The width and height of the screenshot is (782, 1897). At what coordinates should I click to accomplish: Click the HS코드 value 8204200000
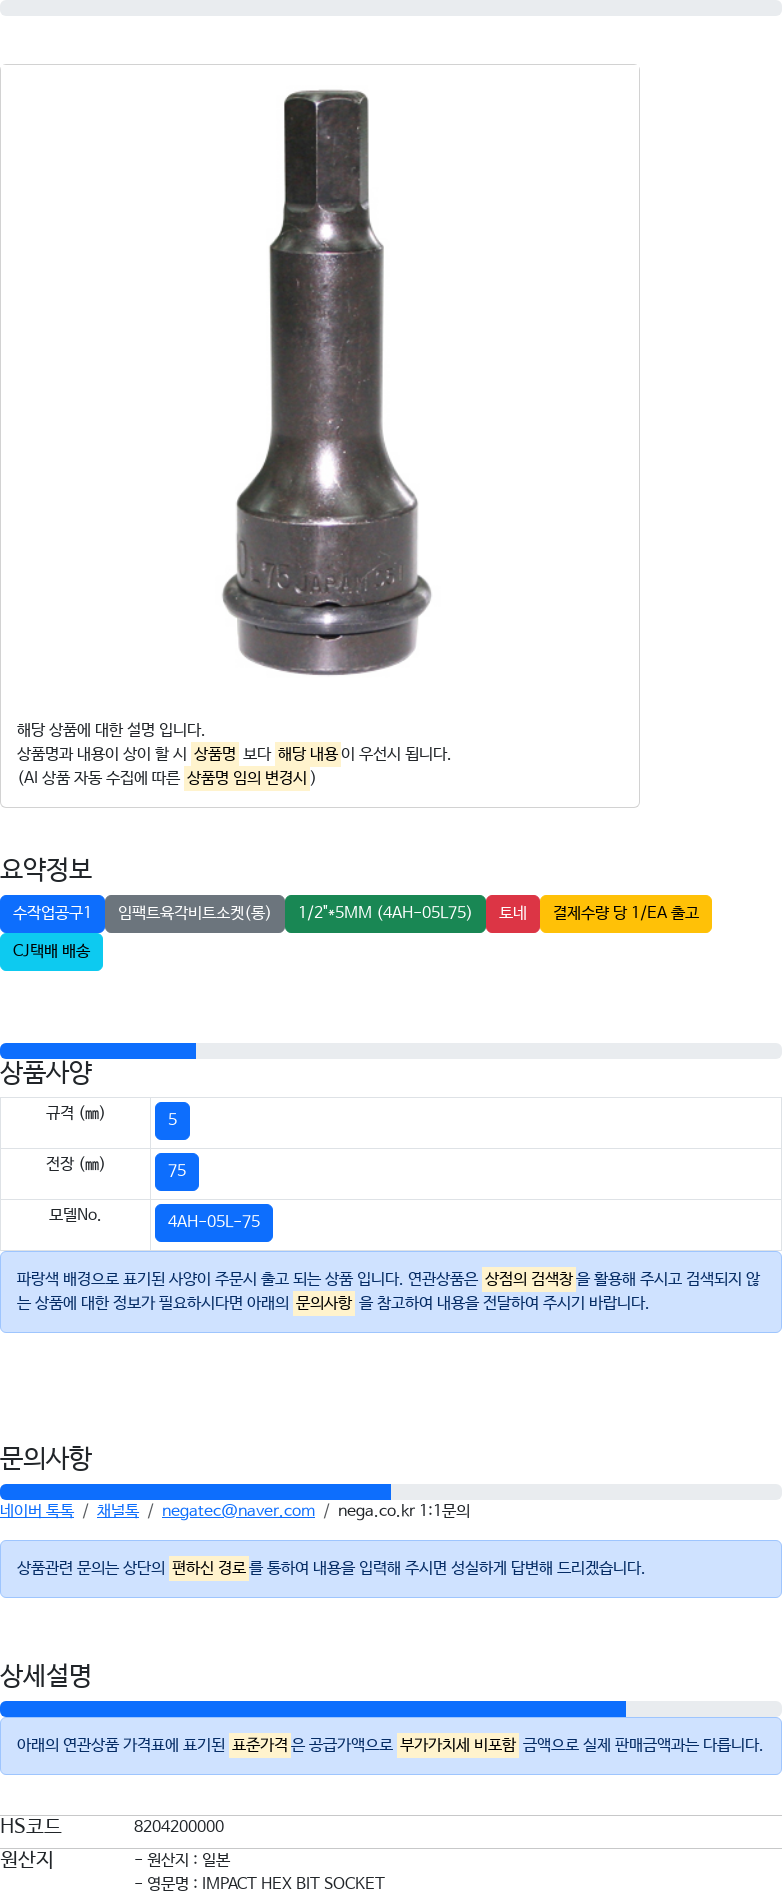coord(179,1826)
